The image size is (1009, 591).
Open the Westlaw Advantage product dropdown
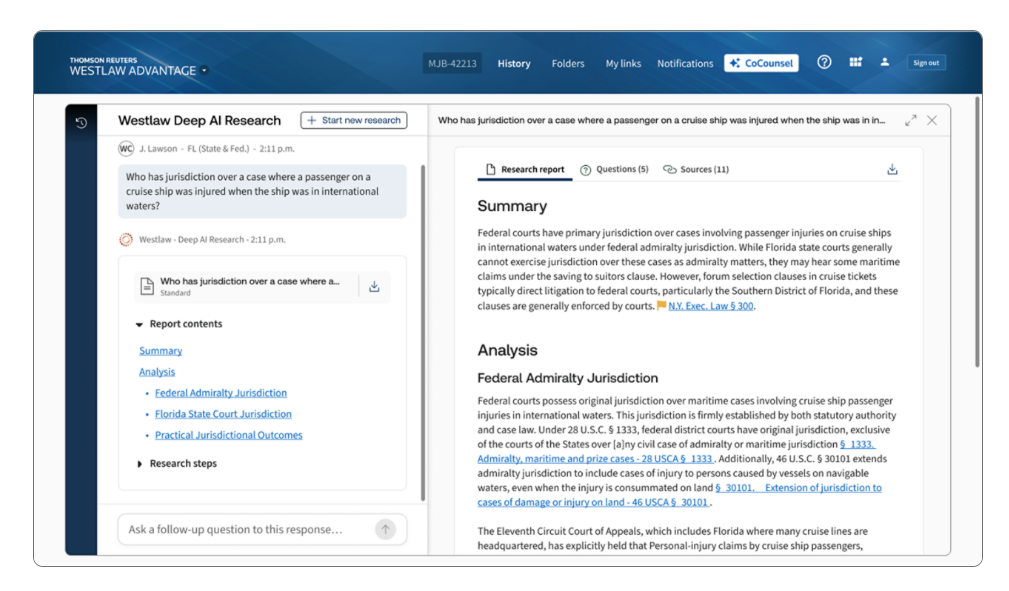tap(205, 71)
